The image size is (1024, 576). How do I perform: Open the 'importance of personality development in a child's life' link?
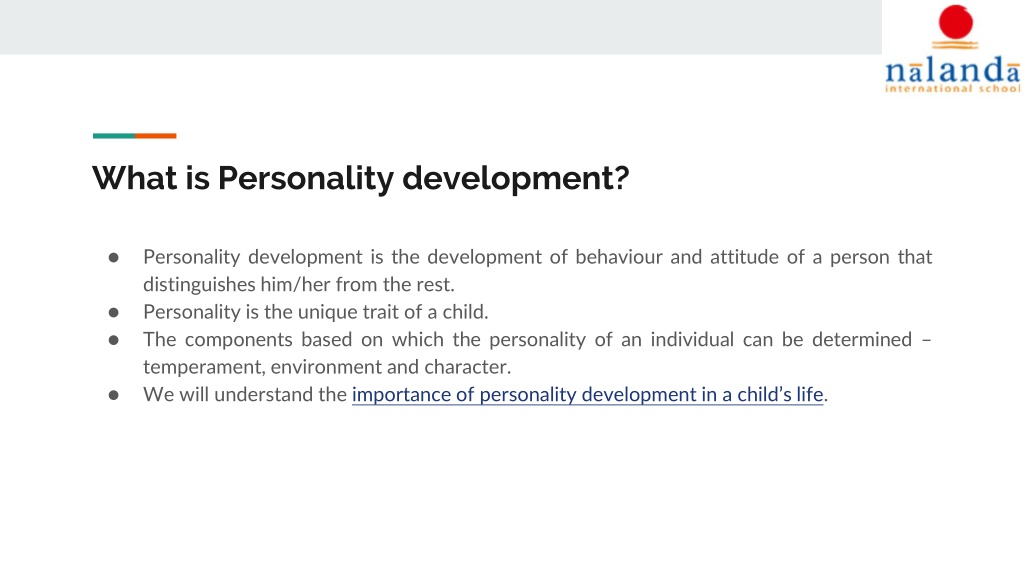pyautogui.click(x=587, y=394)
